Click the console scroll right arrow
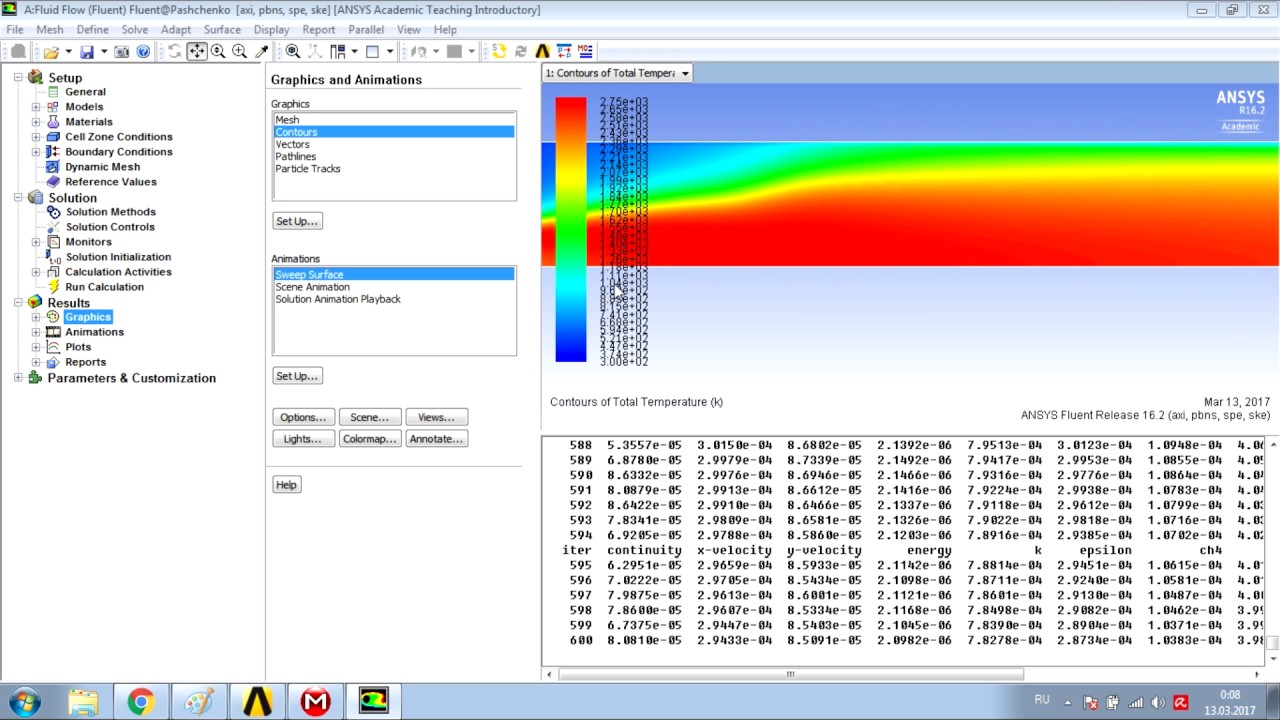Screen dimensions: 1280x720 (1257, 674)
